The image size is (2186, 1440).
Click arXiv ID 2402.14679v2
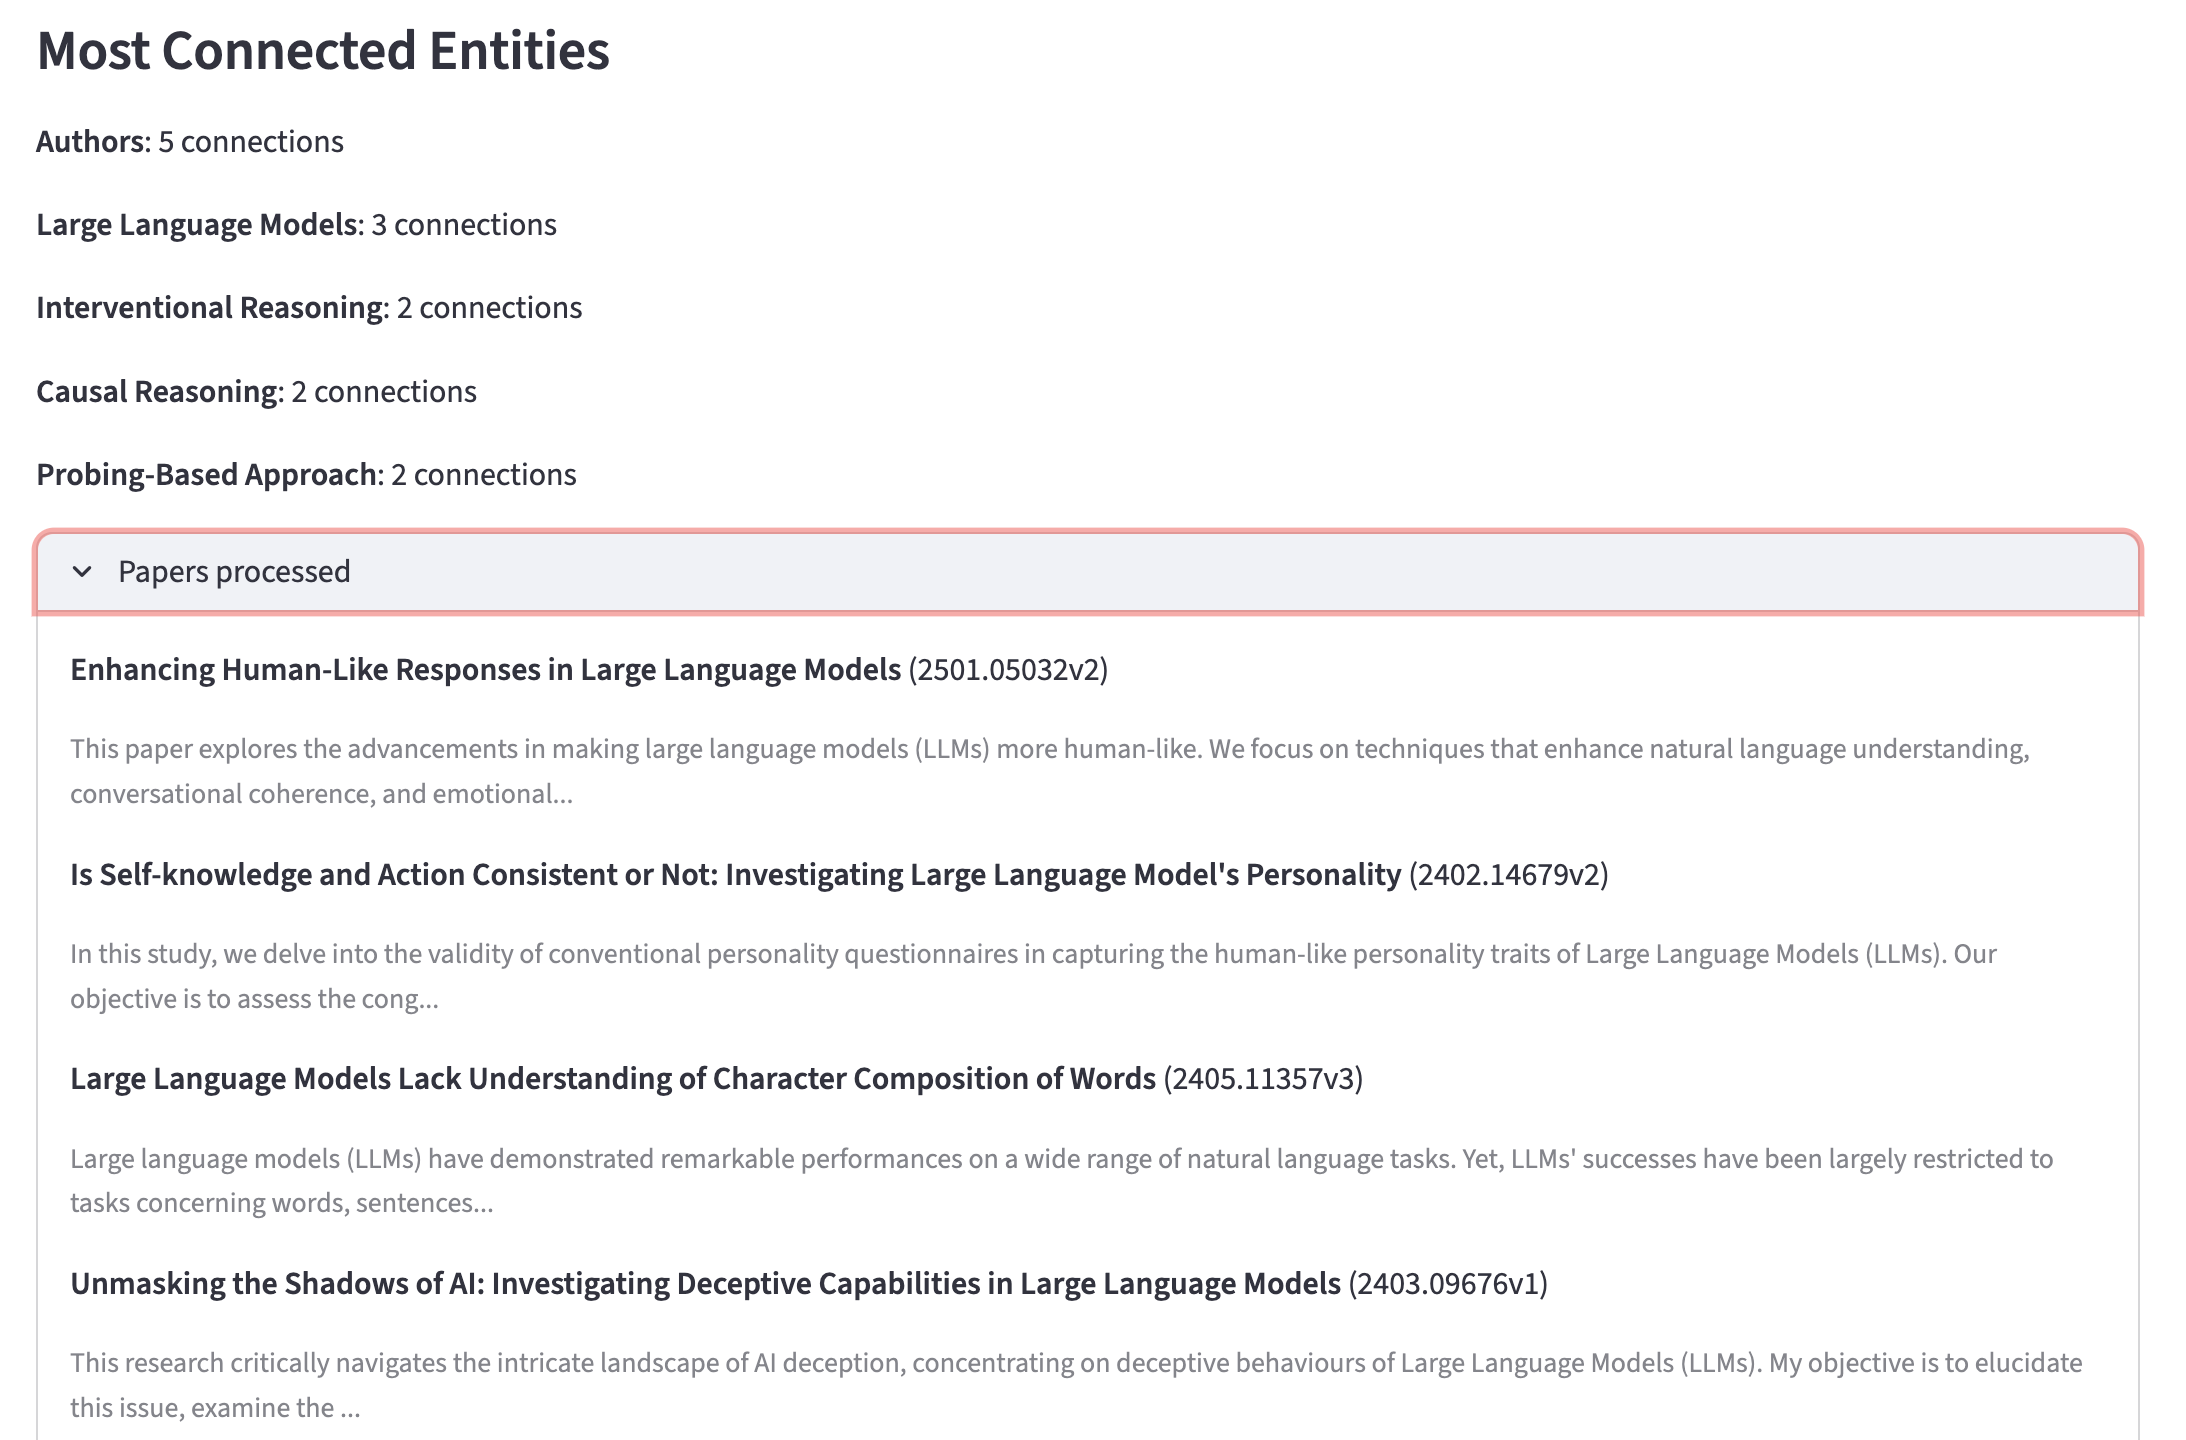[1508, 875]
